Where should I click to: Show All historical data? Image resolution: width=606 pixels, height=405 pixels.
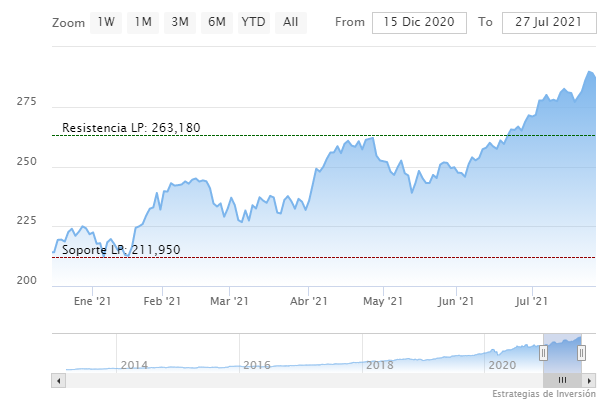290,22
